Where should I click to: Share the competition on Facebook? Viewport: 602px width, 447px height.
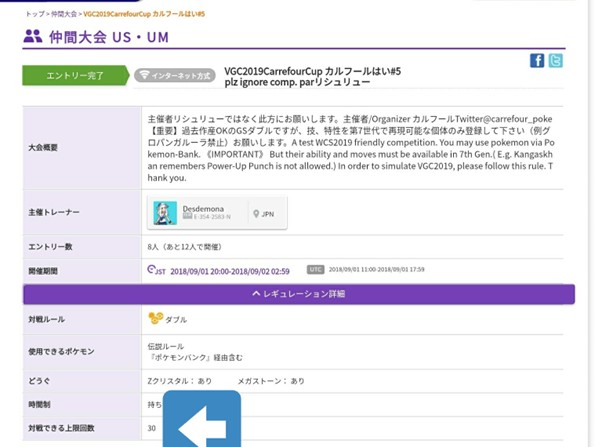coord(537,61)
